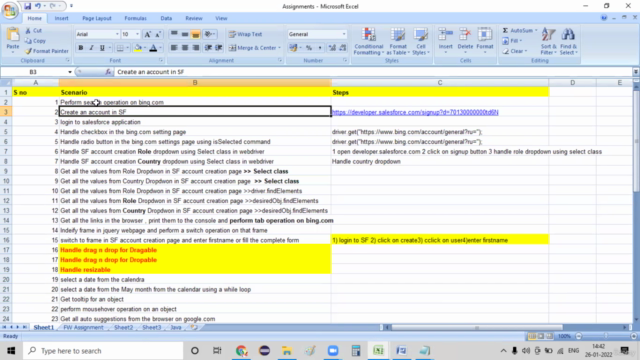
Task: Expand the Name Box dropdown
Action: click(x=70, y=72)
